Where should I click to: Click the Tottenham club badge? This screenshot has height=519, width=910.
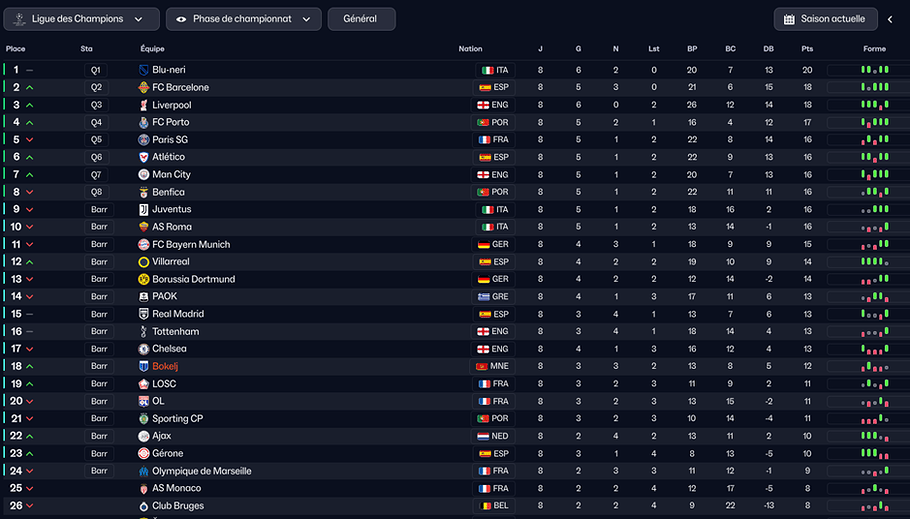click(x=144, y=332)
